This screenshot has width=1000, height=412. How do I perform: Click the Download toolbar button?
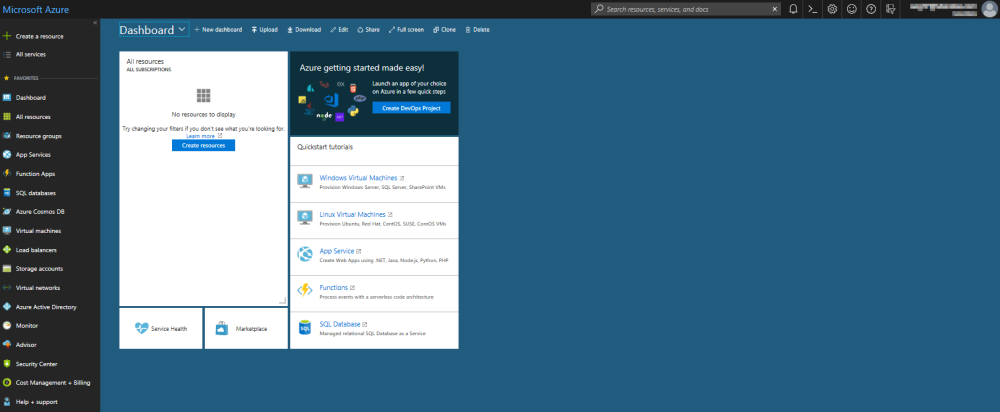tap(304, 29)
